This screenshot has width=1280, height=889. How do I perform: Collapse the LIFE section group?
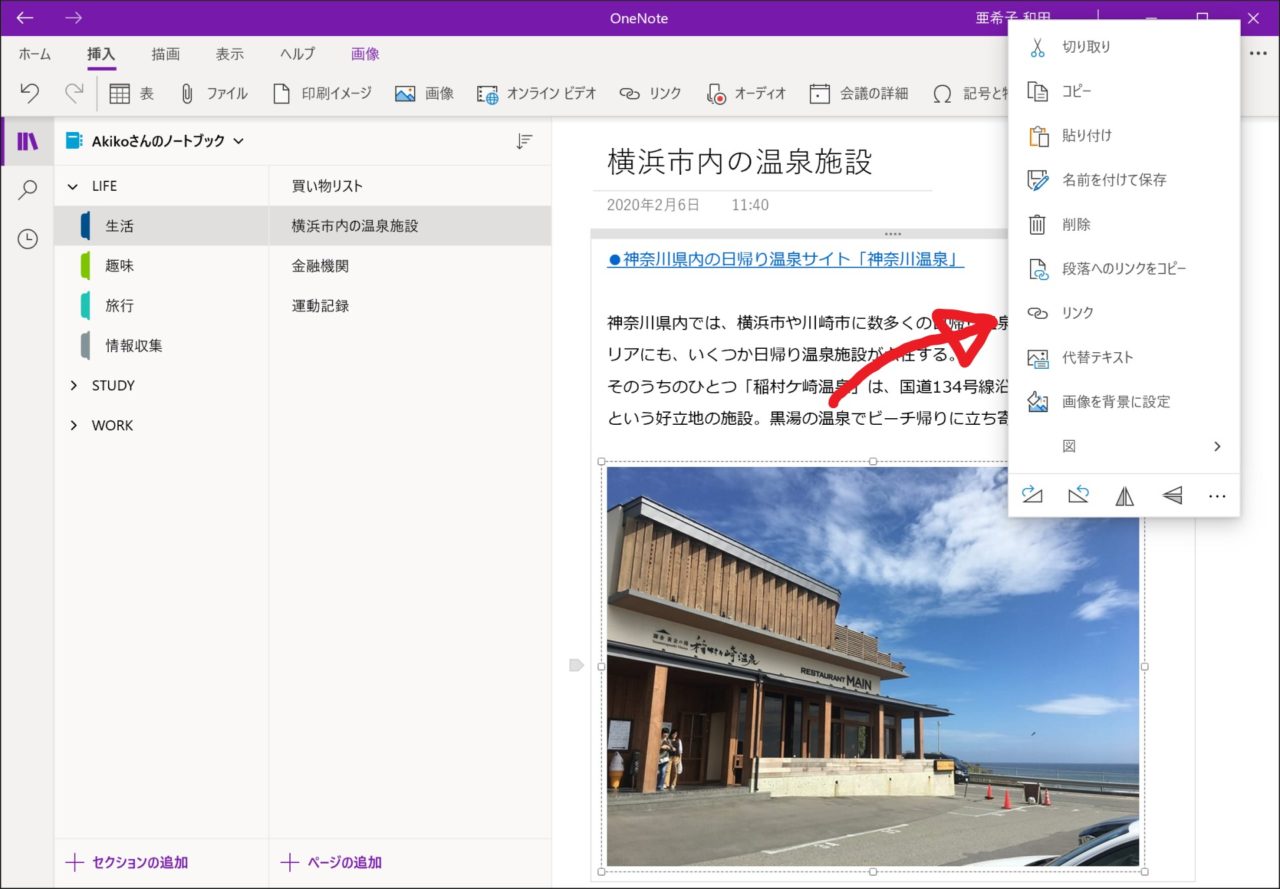coord(73,186)
